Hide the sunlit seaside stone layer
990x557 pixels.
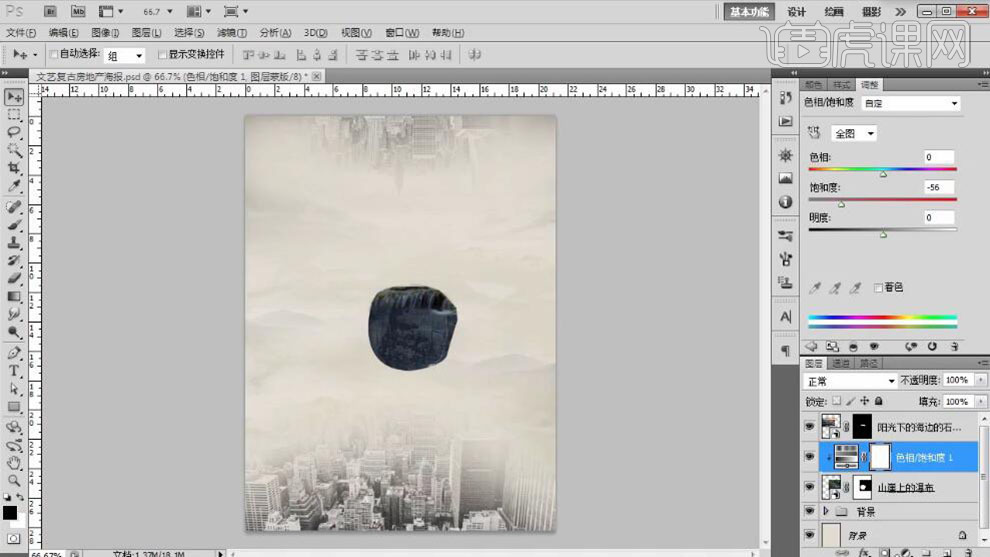pyautogui.click(x=809, y=427)
